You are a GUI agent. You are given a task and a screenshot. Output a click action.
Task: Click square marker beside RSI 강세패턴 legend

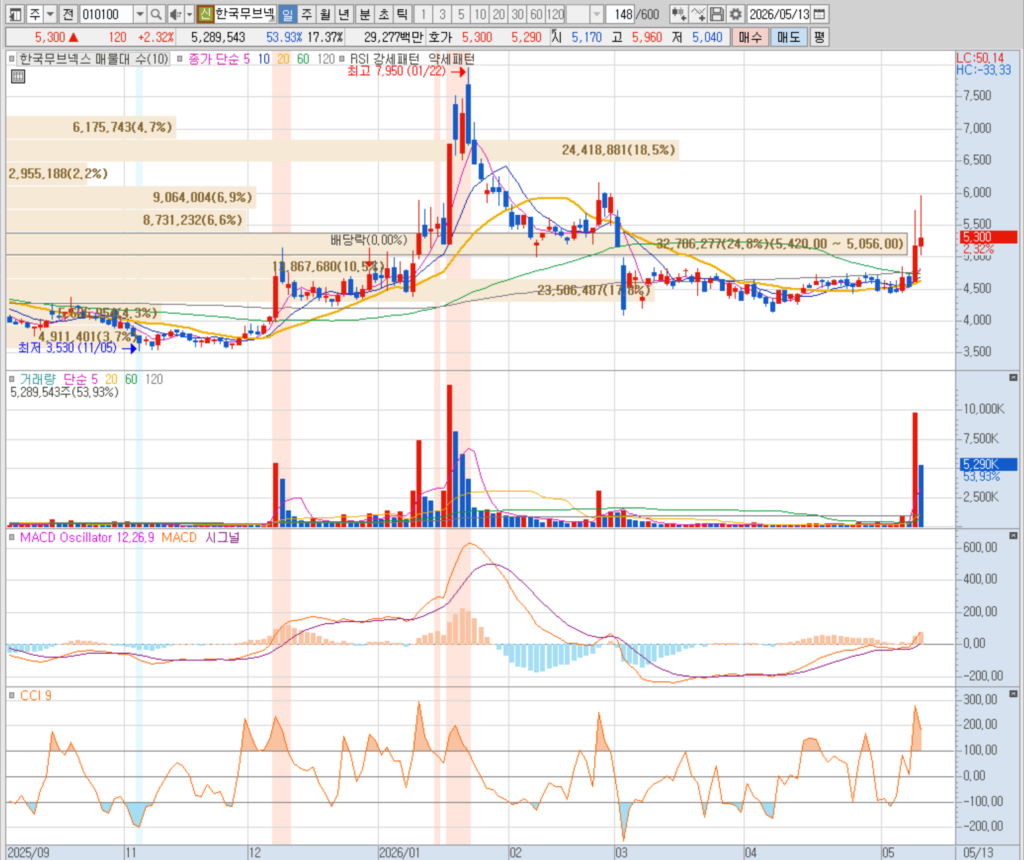[342, 59]
